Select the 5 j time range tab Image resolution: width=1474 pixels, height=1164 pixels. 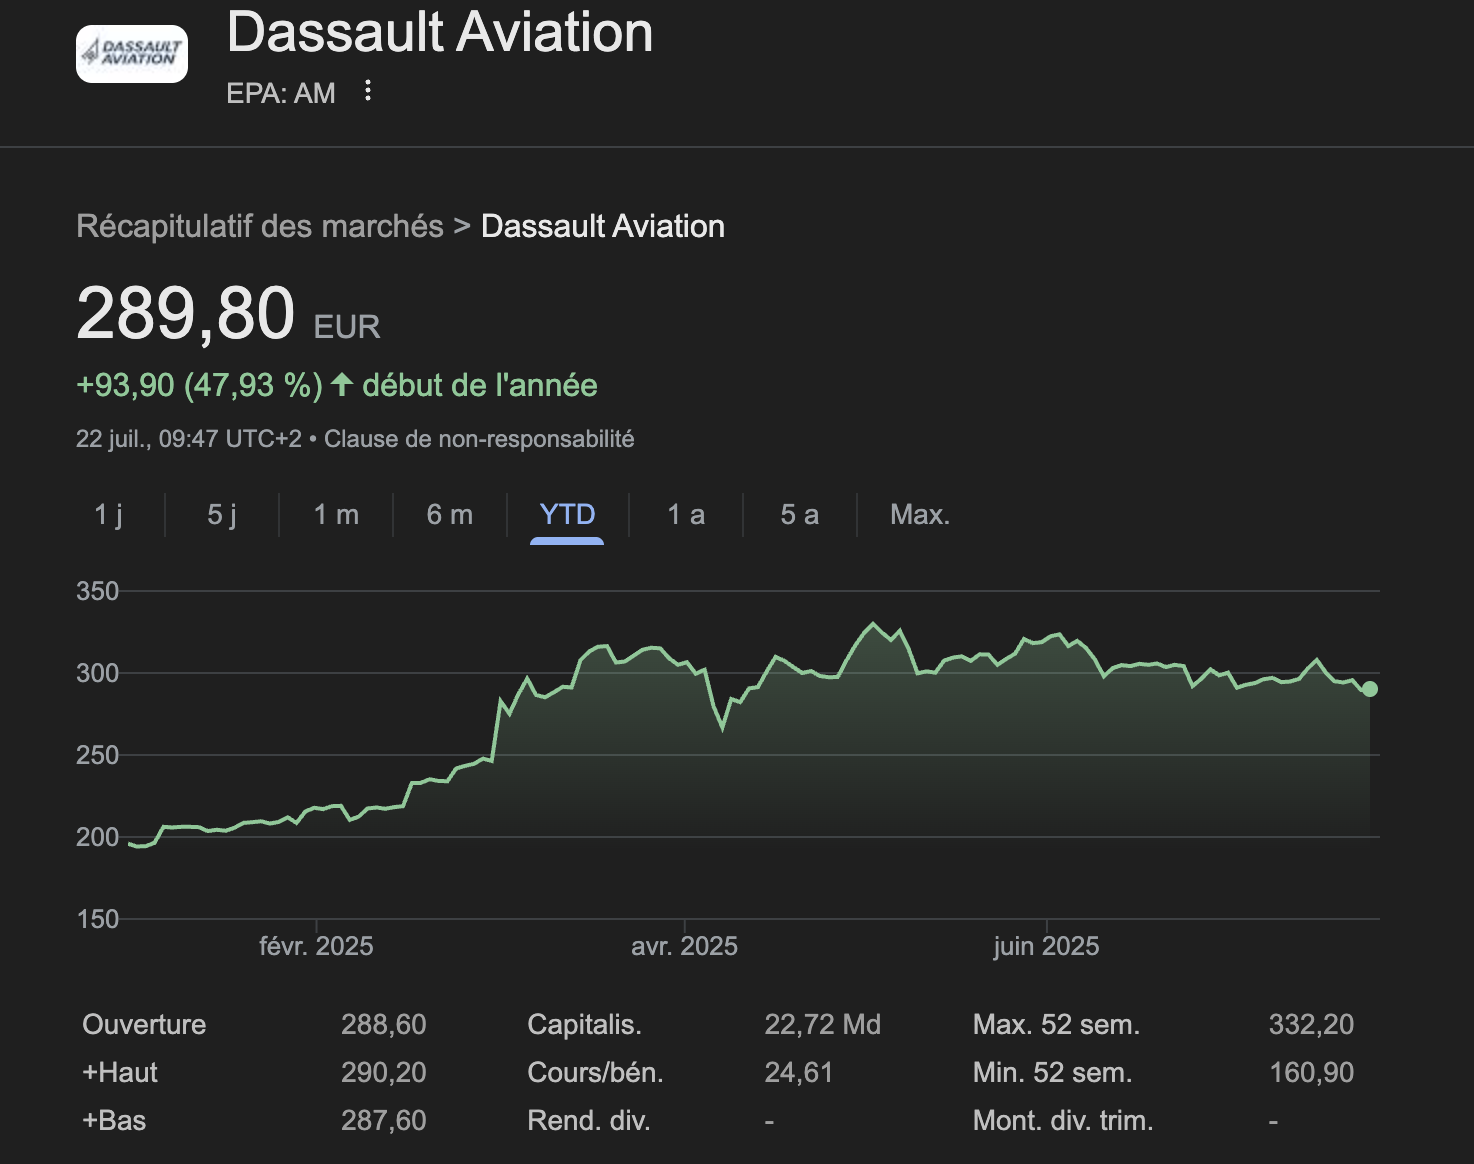222,514
